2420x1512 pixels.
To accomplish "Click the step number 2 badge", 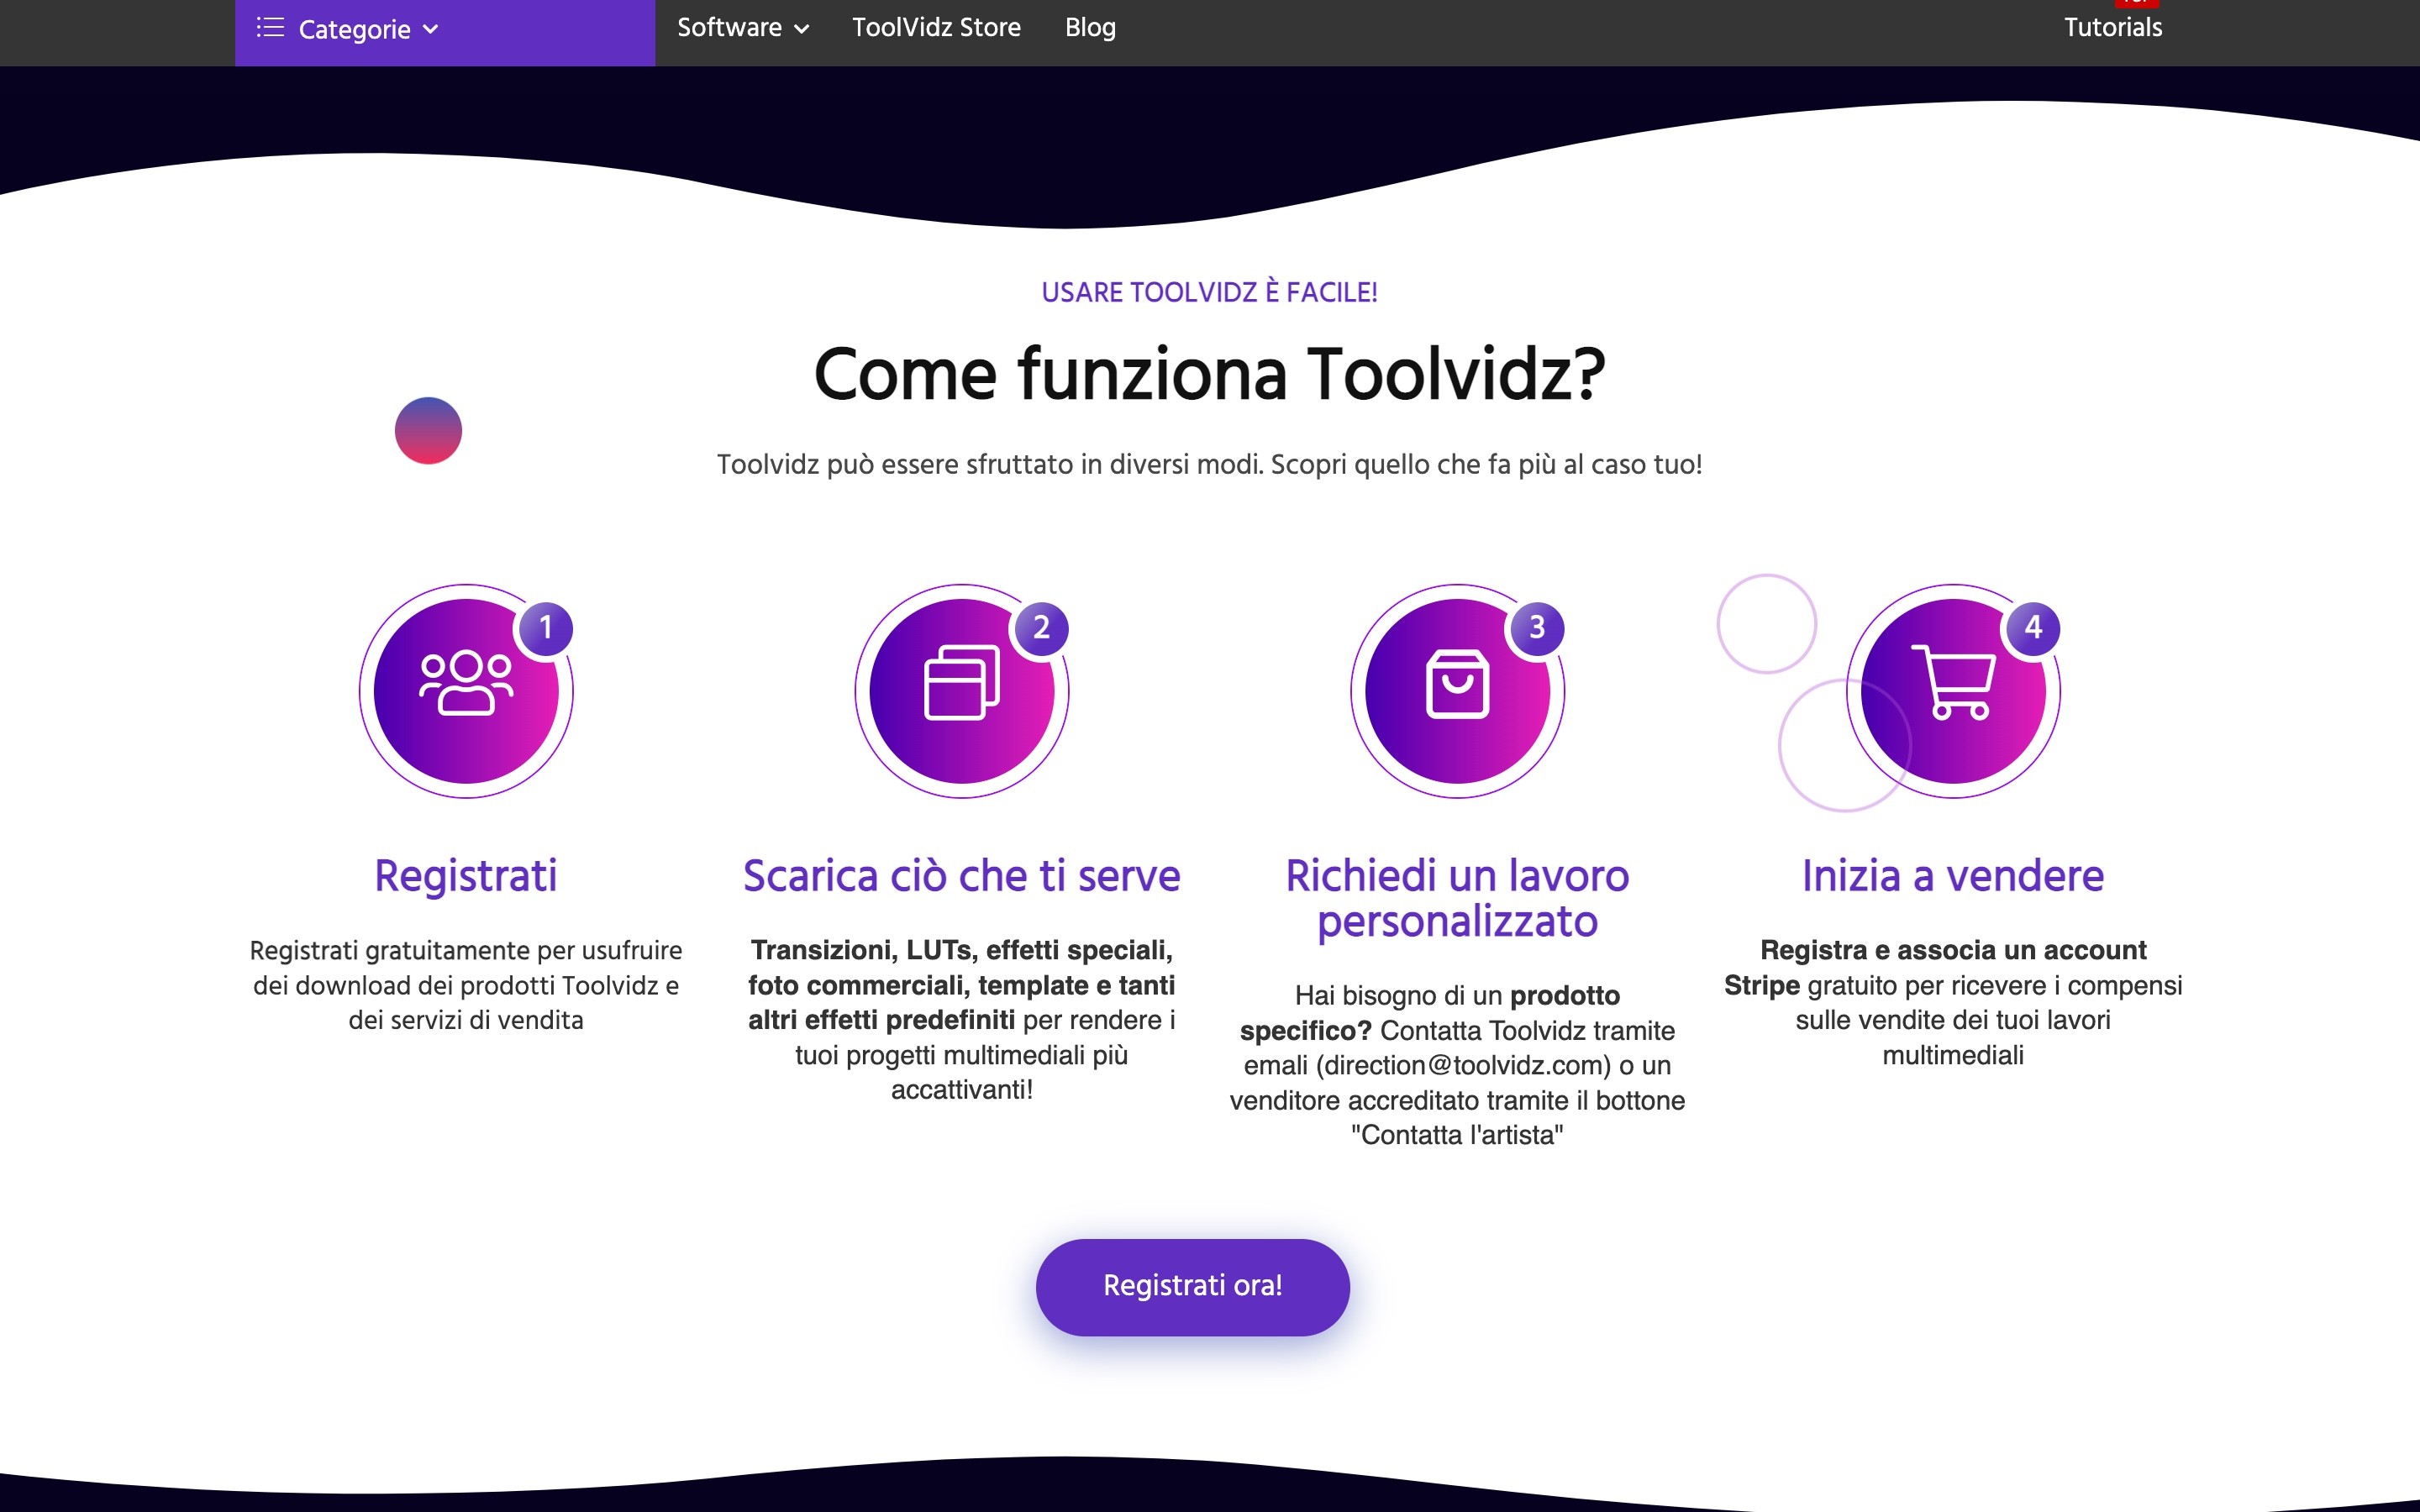I will (x=1041, y=628).
